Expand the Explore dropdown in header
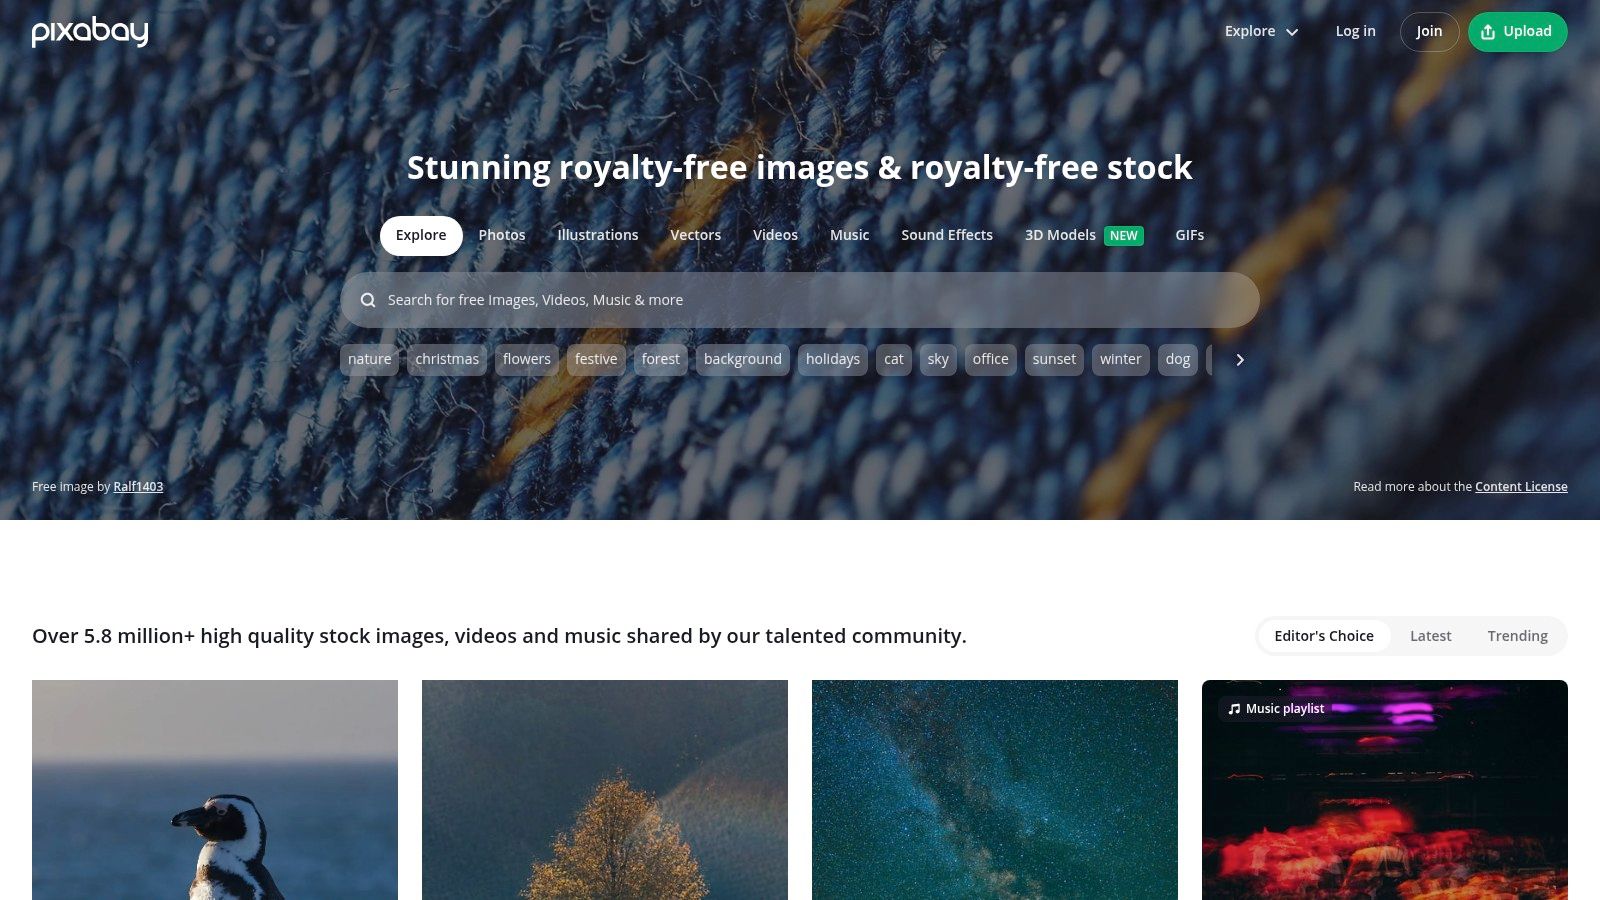This screenshot has height=900, width=1600. pyautogui.click(x=1261, y=32)
